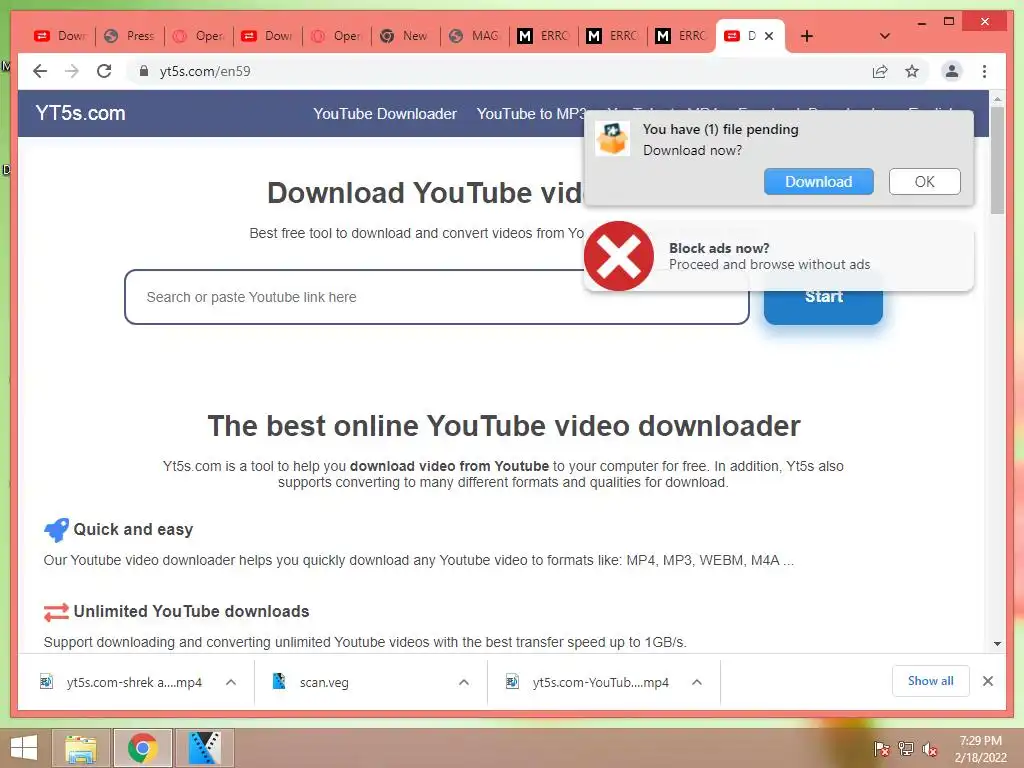Close the active yt5s tab
The height and width of the screenshot is (768, 1024).
(x=769, y=36)
